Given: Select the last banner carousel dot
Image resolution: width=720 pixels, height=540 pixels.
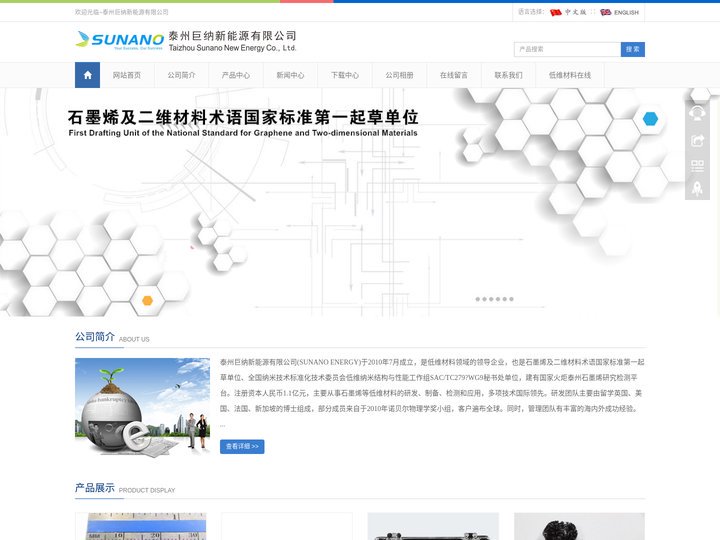Looking at the screenshot, I should (x=512, y=299).
